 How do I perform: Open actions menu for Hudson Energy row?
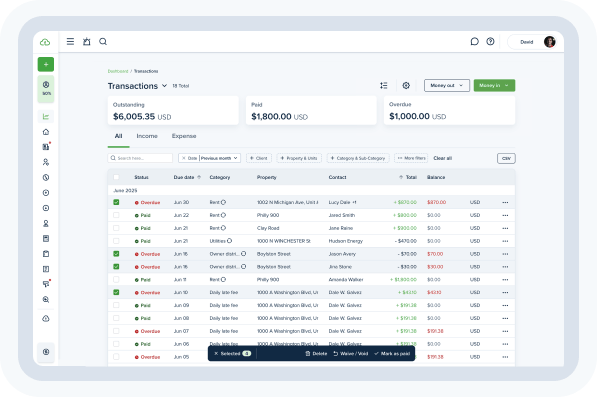click(x=505, y=241)
